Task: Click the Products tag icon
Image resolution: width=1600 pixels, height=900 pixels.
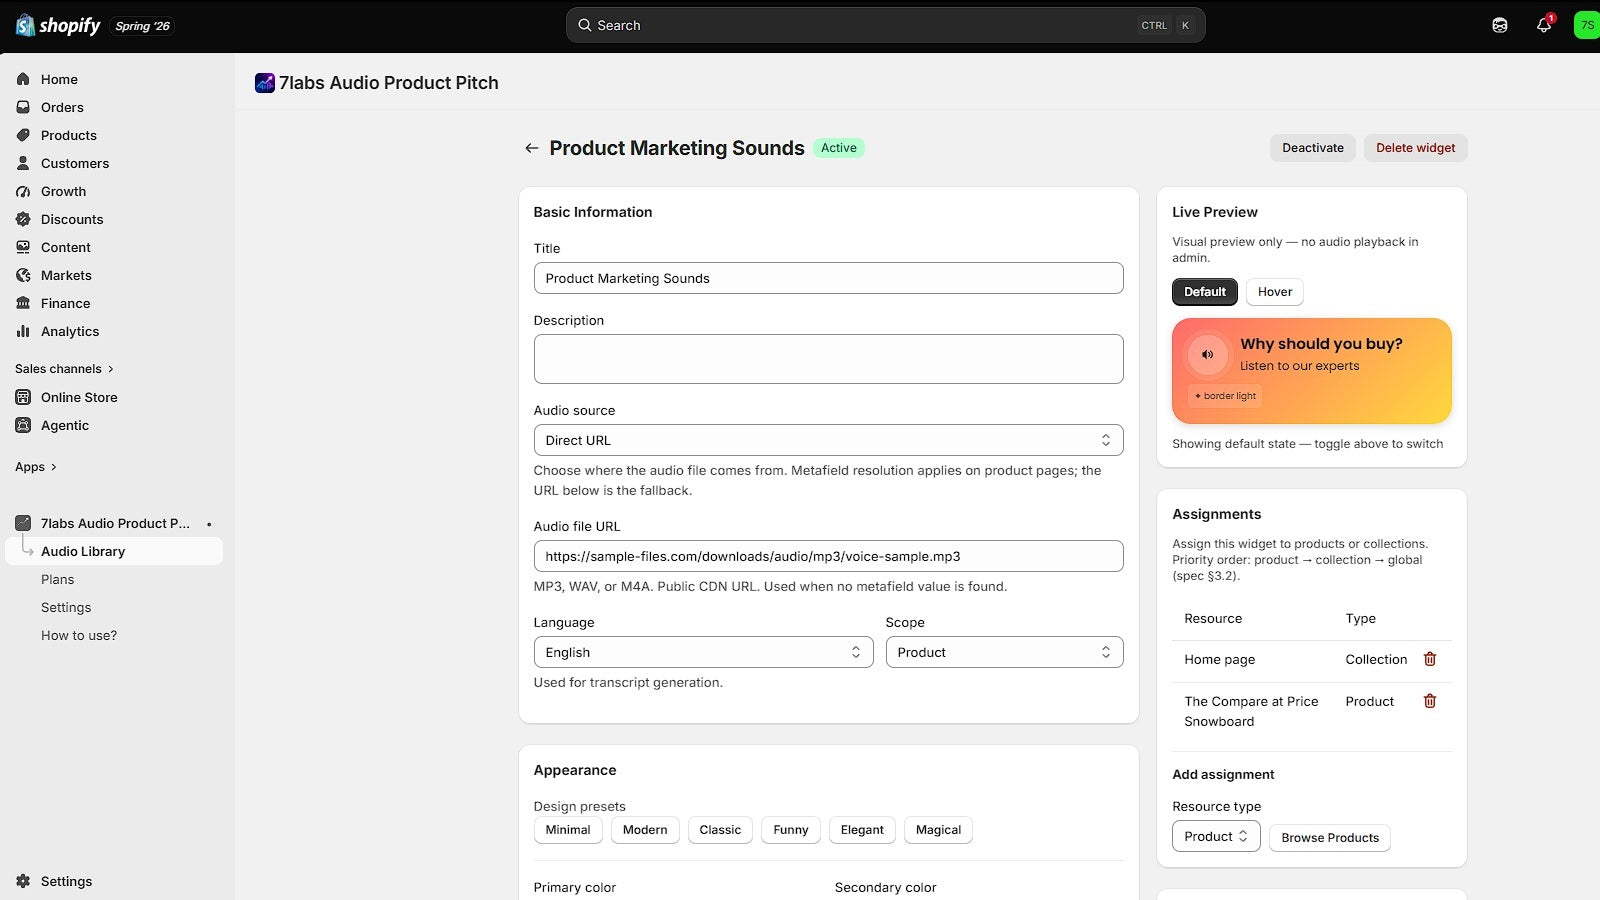Action: pyautogui.click(x=23, y=135)
